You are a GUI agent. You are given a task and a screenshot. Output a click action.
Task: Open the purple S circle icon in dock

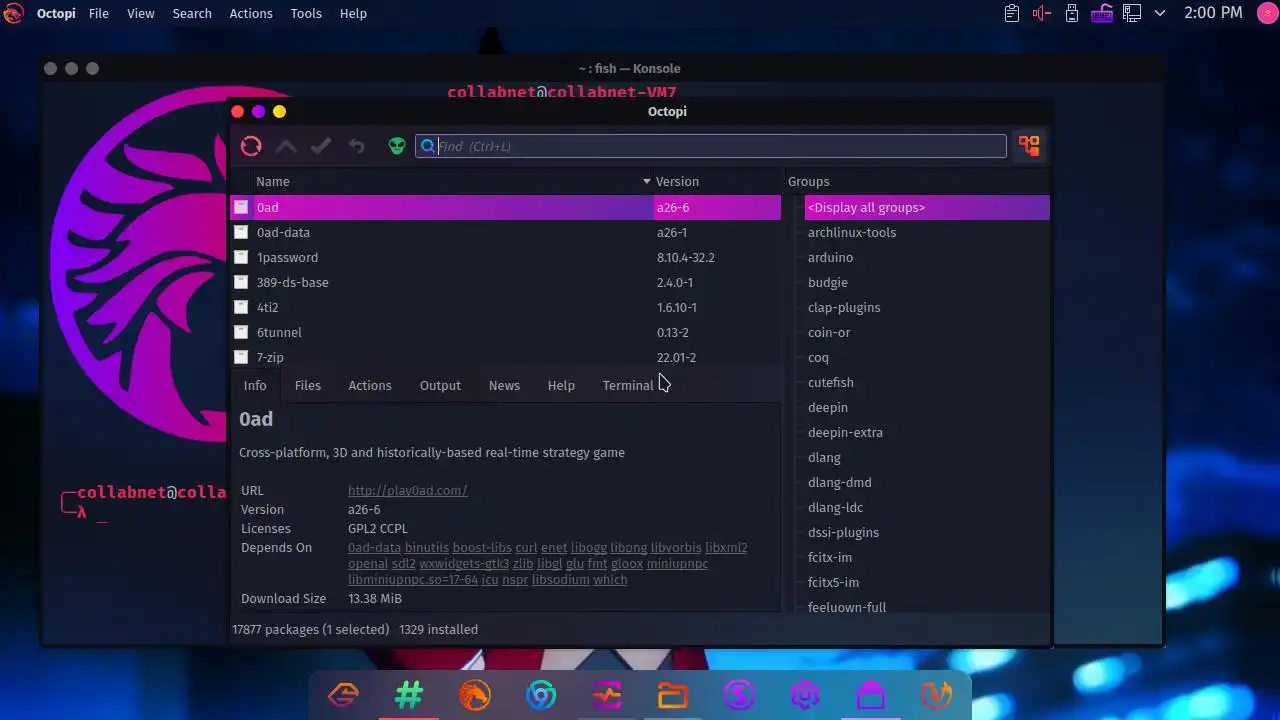pyautogui.click(x=739, y=694)
